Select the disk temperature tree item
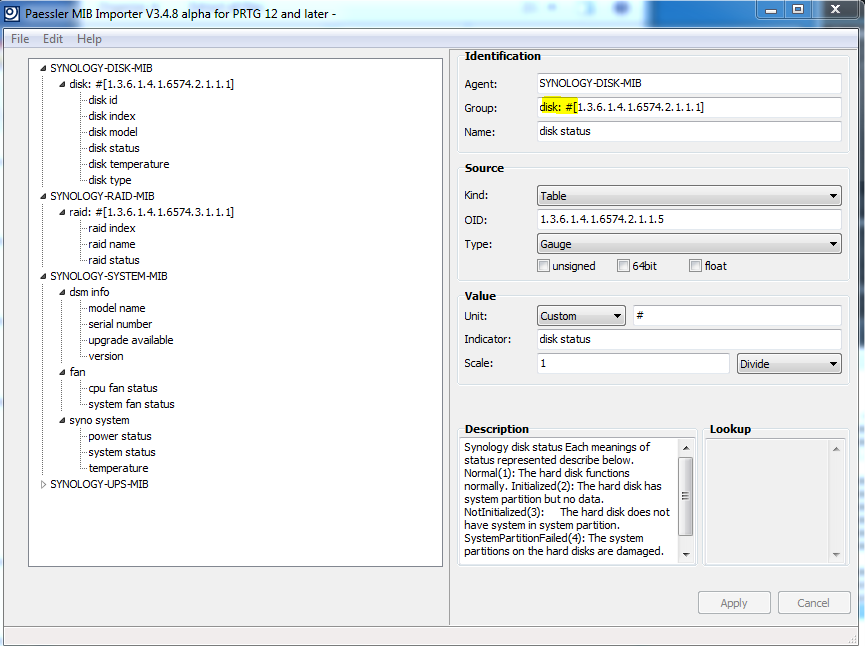The width and height of the screenshot is (865, 646). tap(129, 164)
